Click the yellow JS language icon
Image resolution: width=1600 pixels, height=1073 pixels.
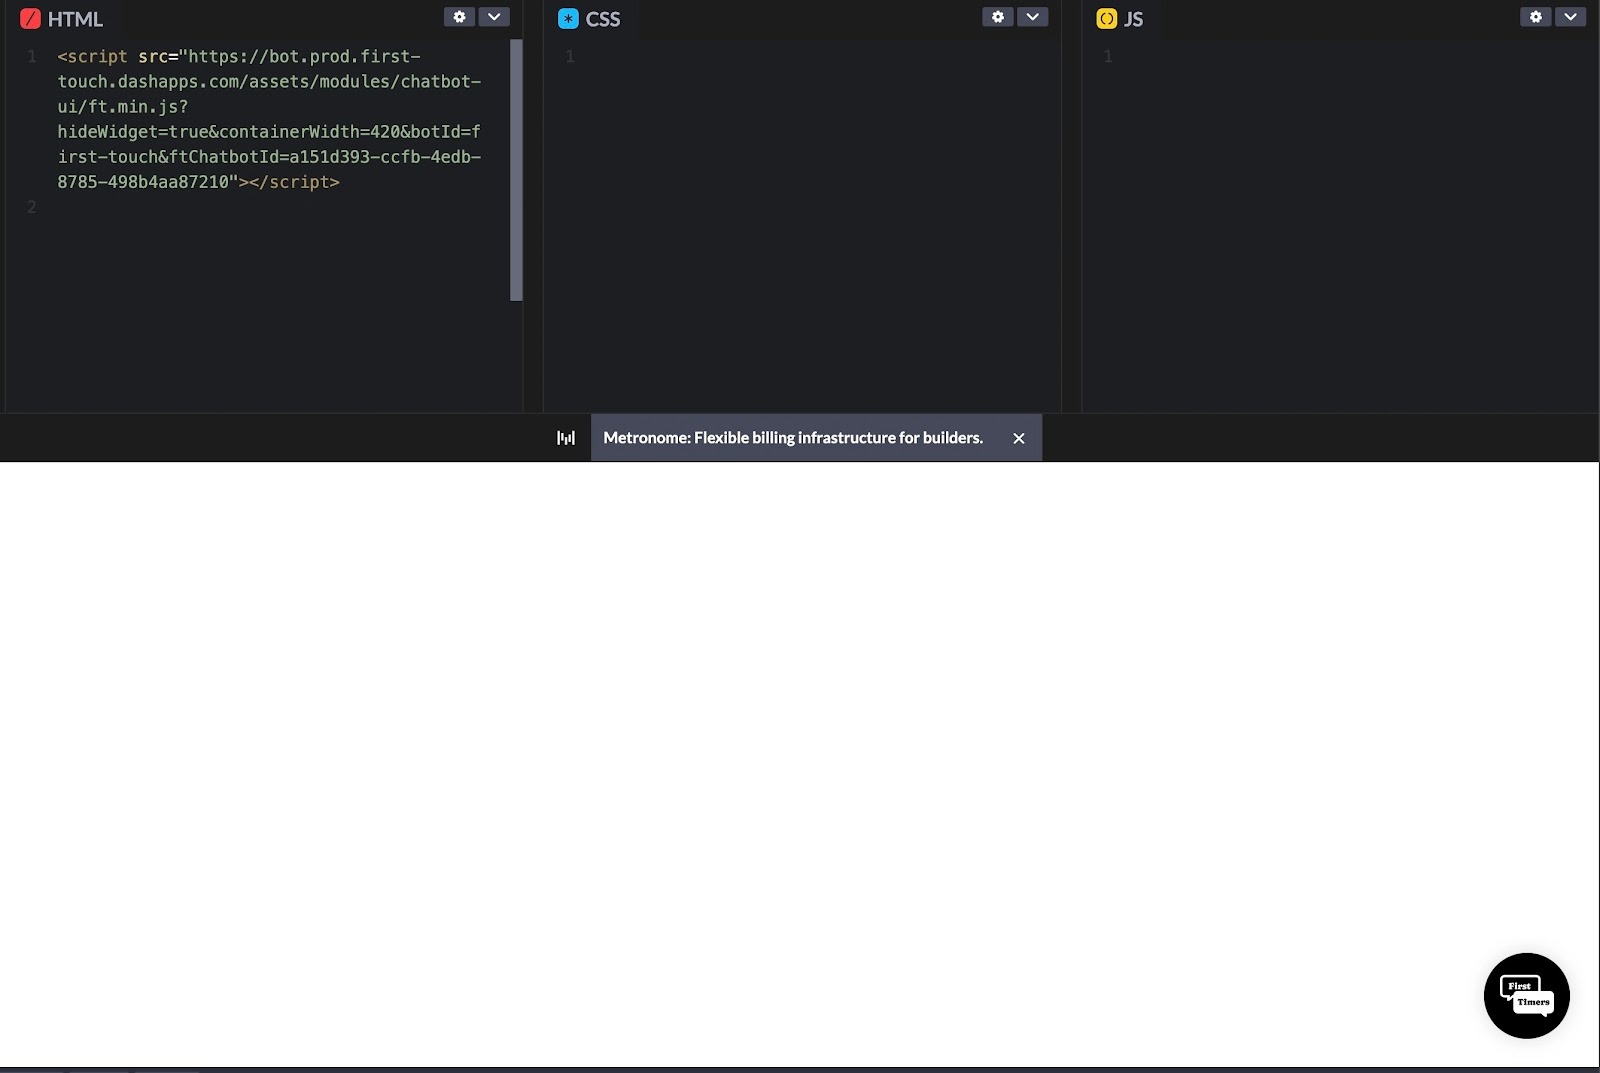pyautogui.click(x=1106, y=19)
